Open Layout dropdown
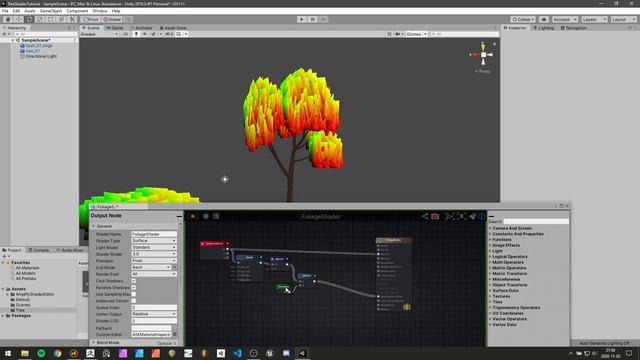Screen dimensions: 640x360 tap(623, 20)
